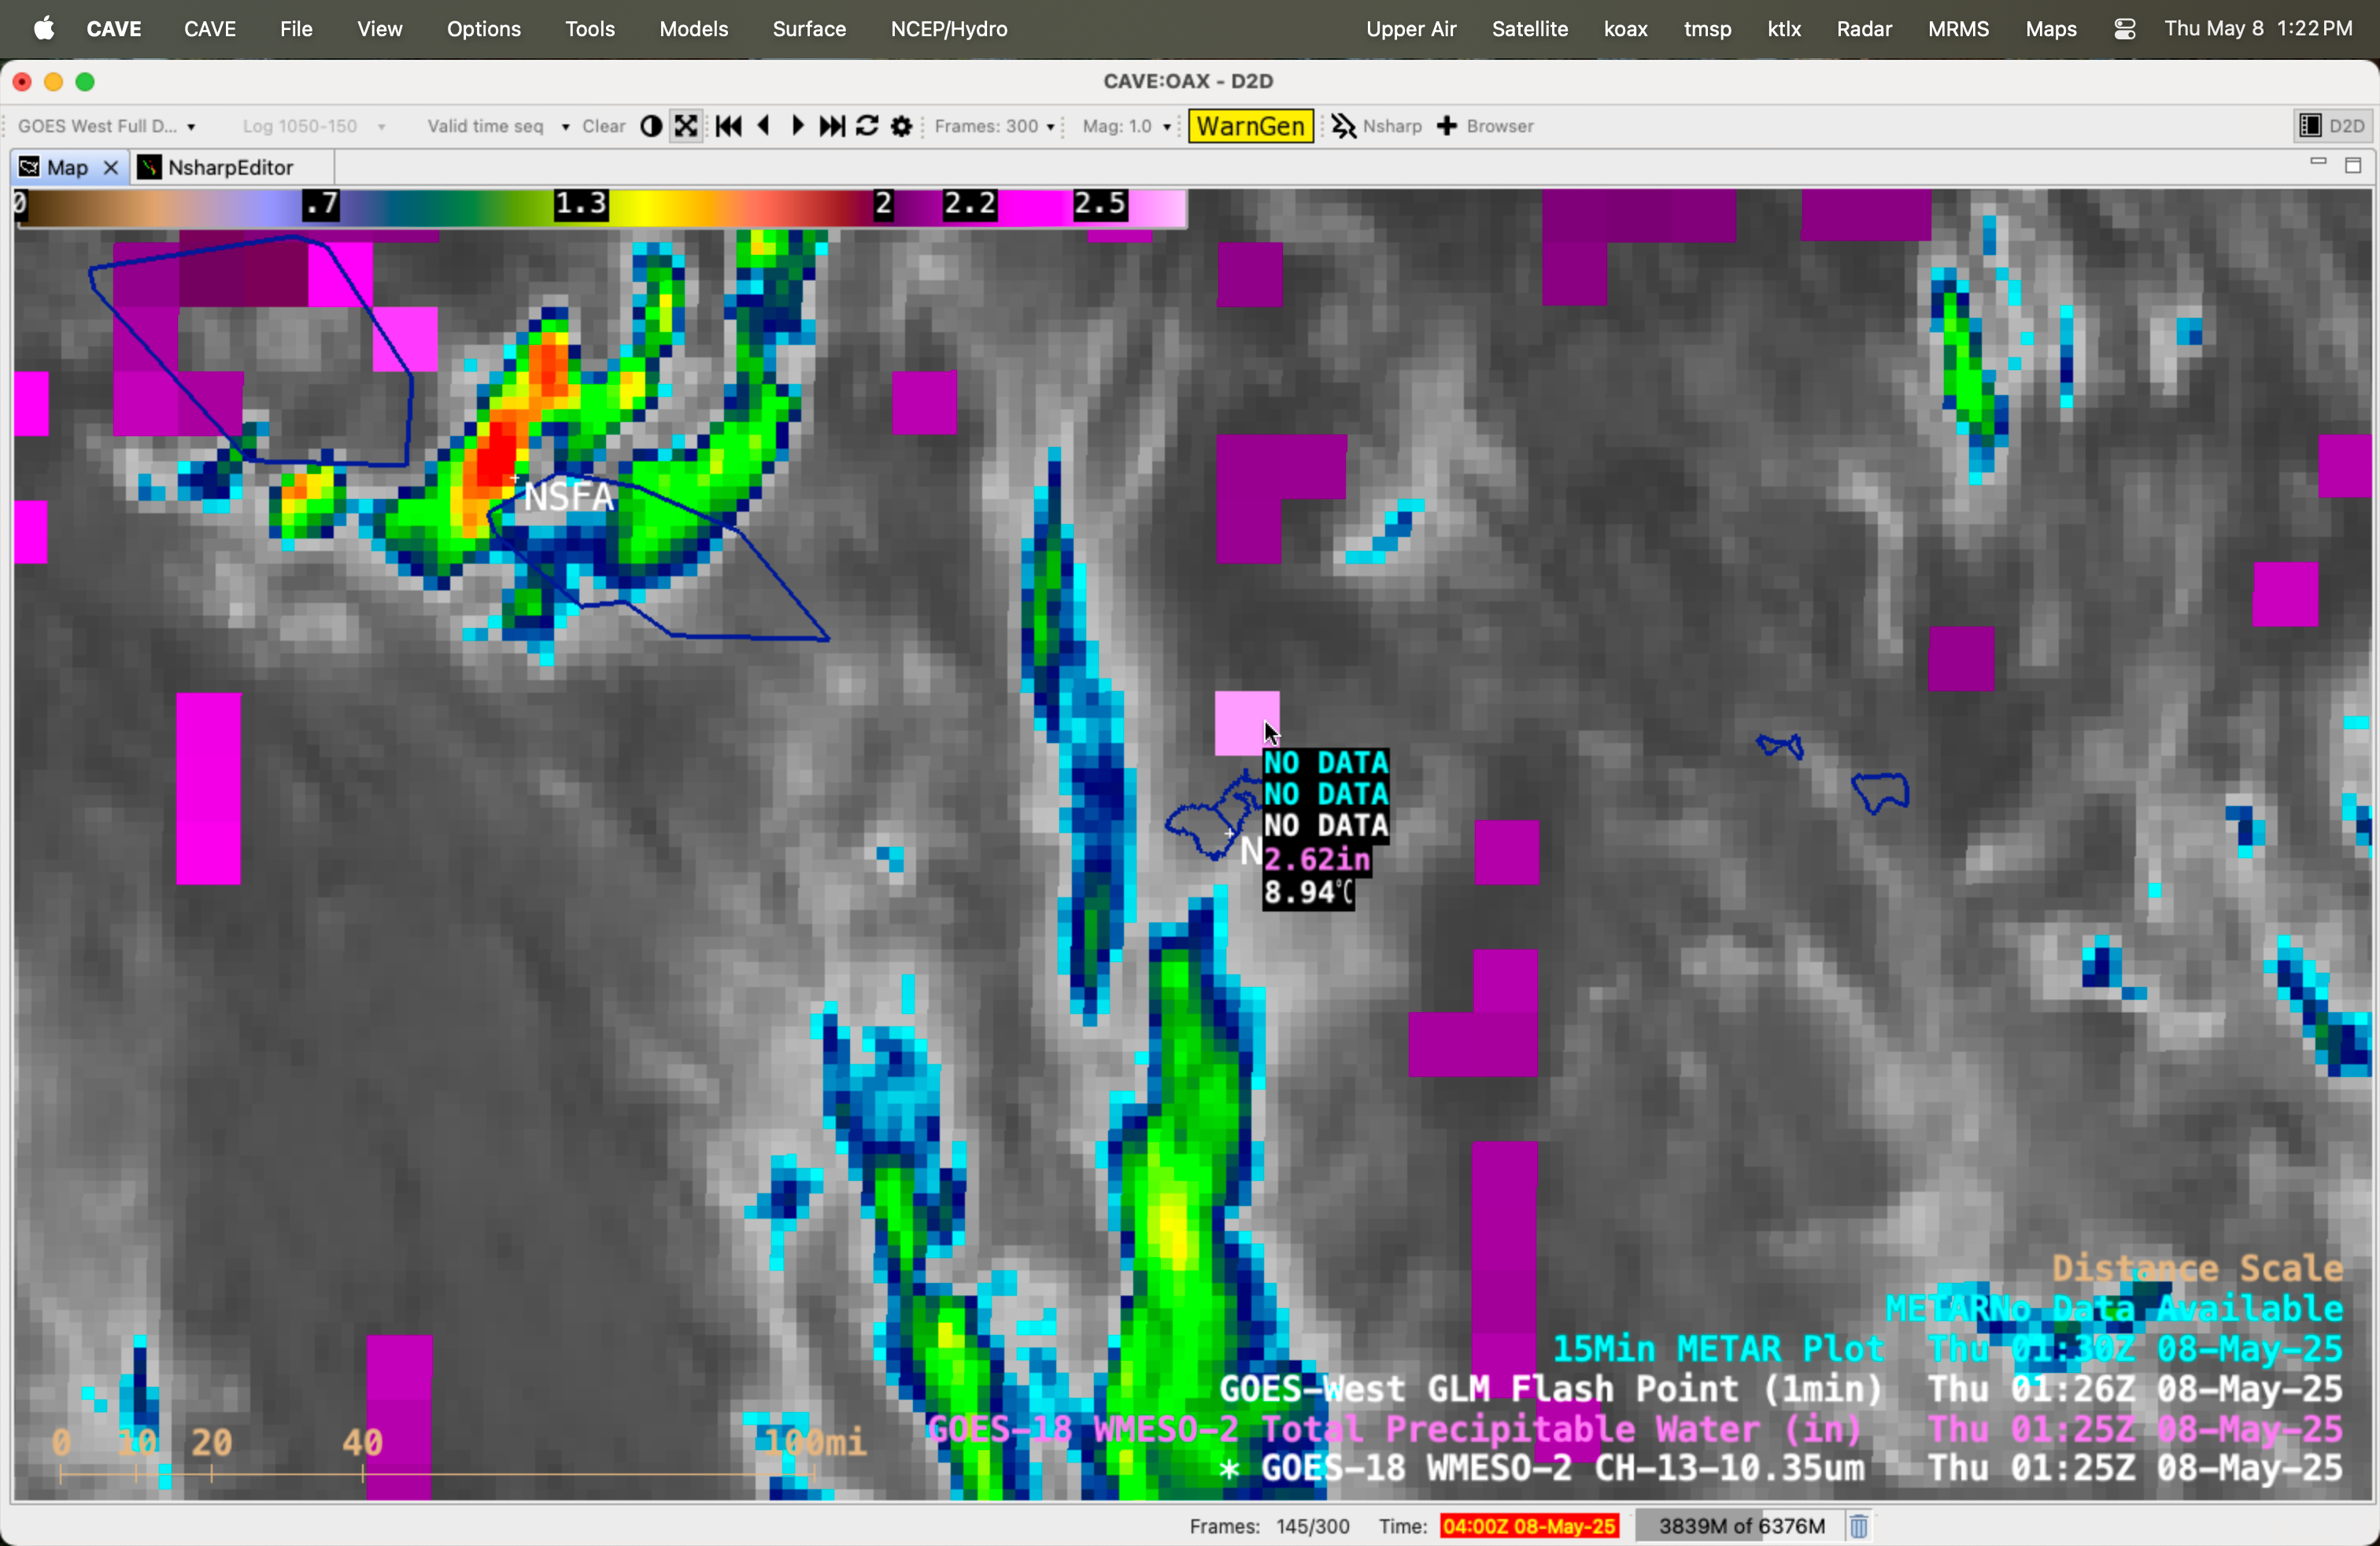Open Mag: 1.0 dropdown
The height and width of the screenshot is (1546, 2380).
tap(1127, 126)
